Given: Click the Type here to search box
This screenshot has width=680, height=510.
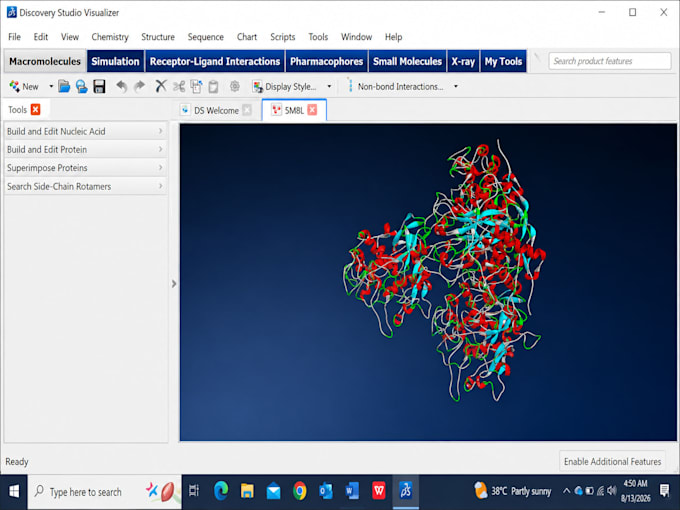Looking at the screenshot, I should [104, 492].
